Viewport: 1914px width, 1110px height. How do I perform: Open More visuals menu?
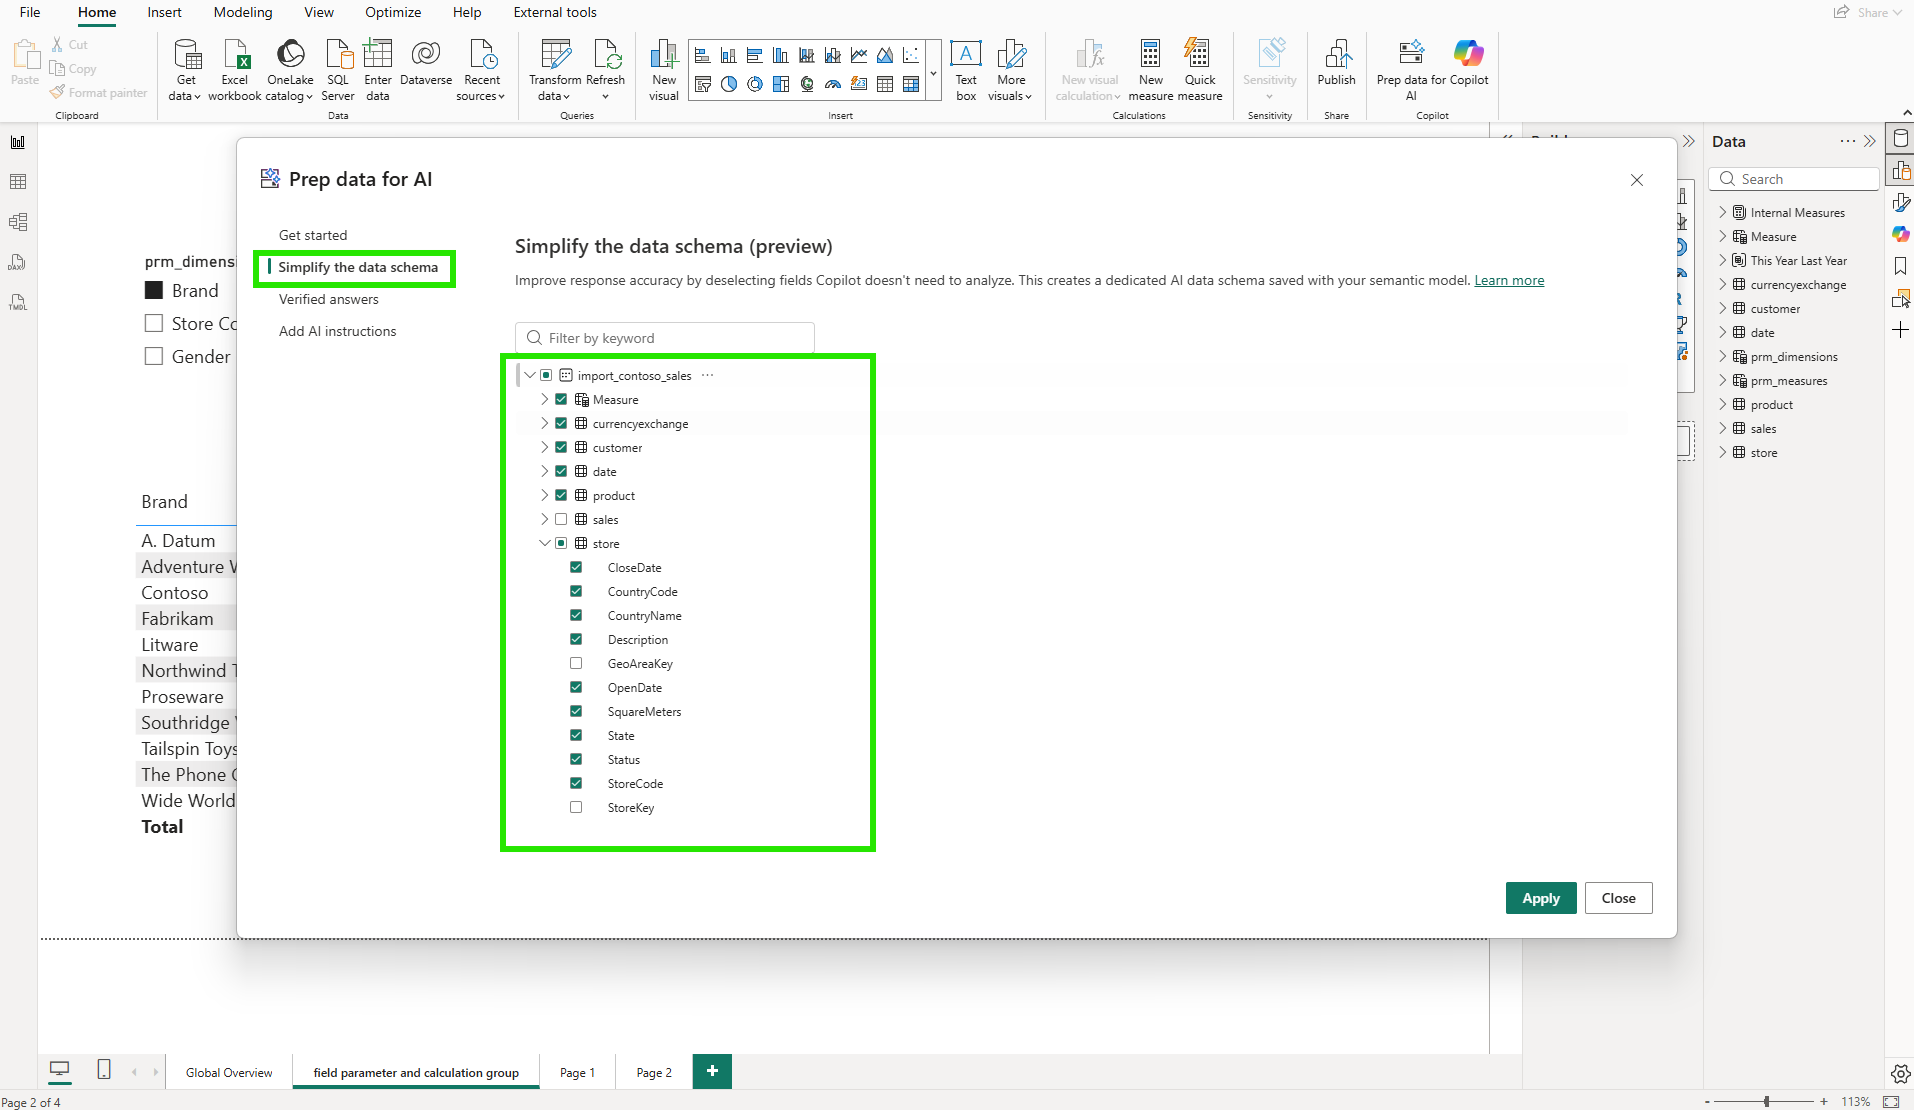click(1010, 70)
